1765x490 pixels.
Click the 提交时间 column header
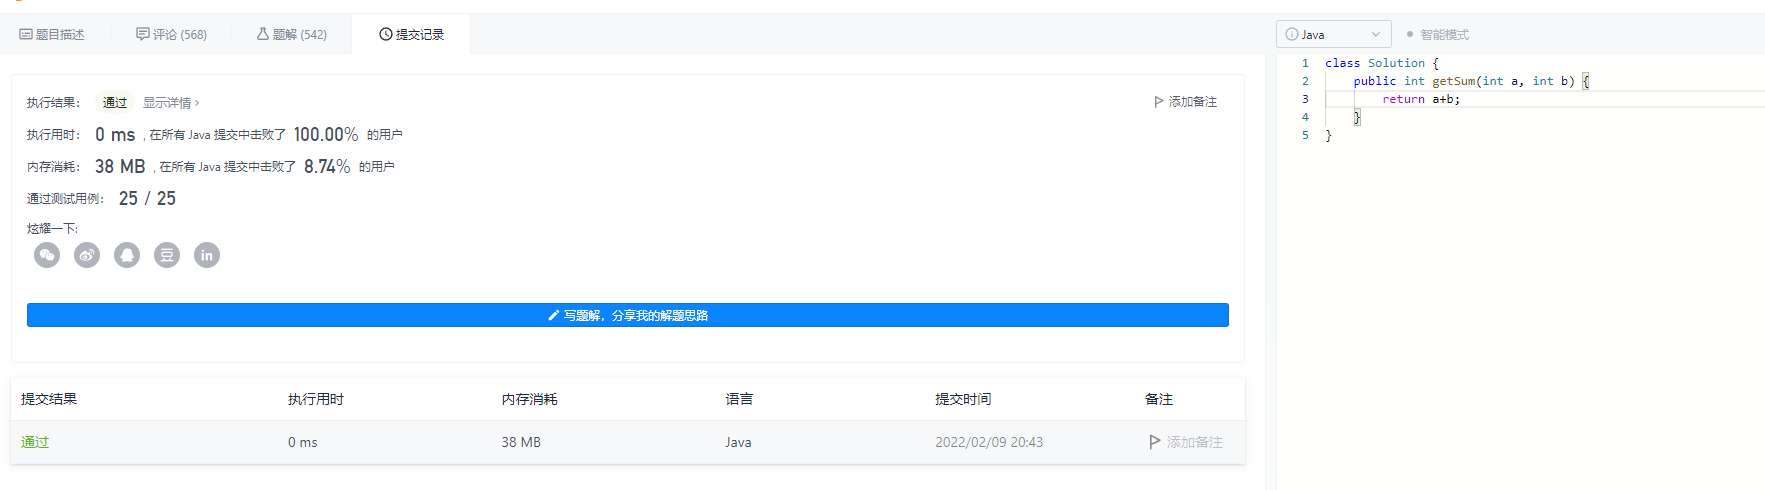pyautogui.click(x=964, y=399)
